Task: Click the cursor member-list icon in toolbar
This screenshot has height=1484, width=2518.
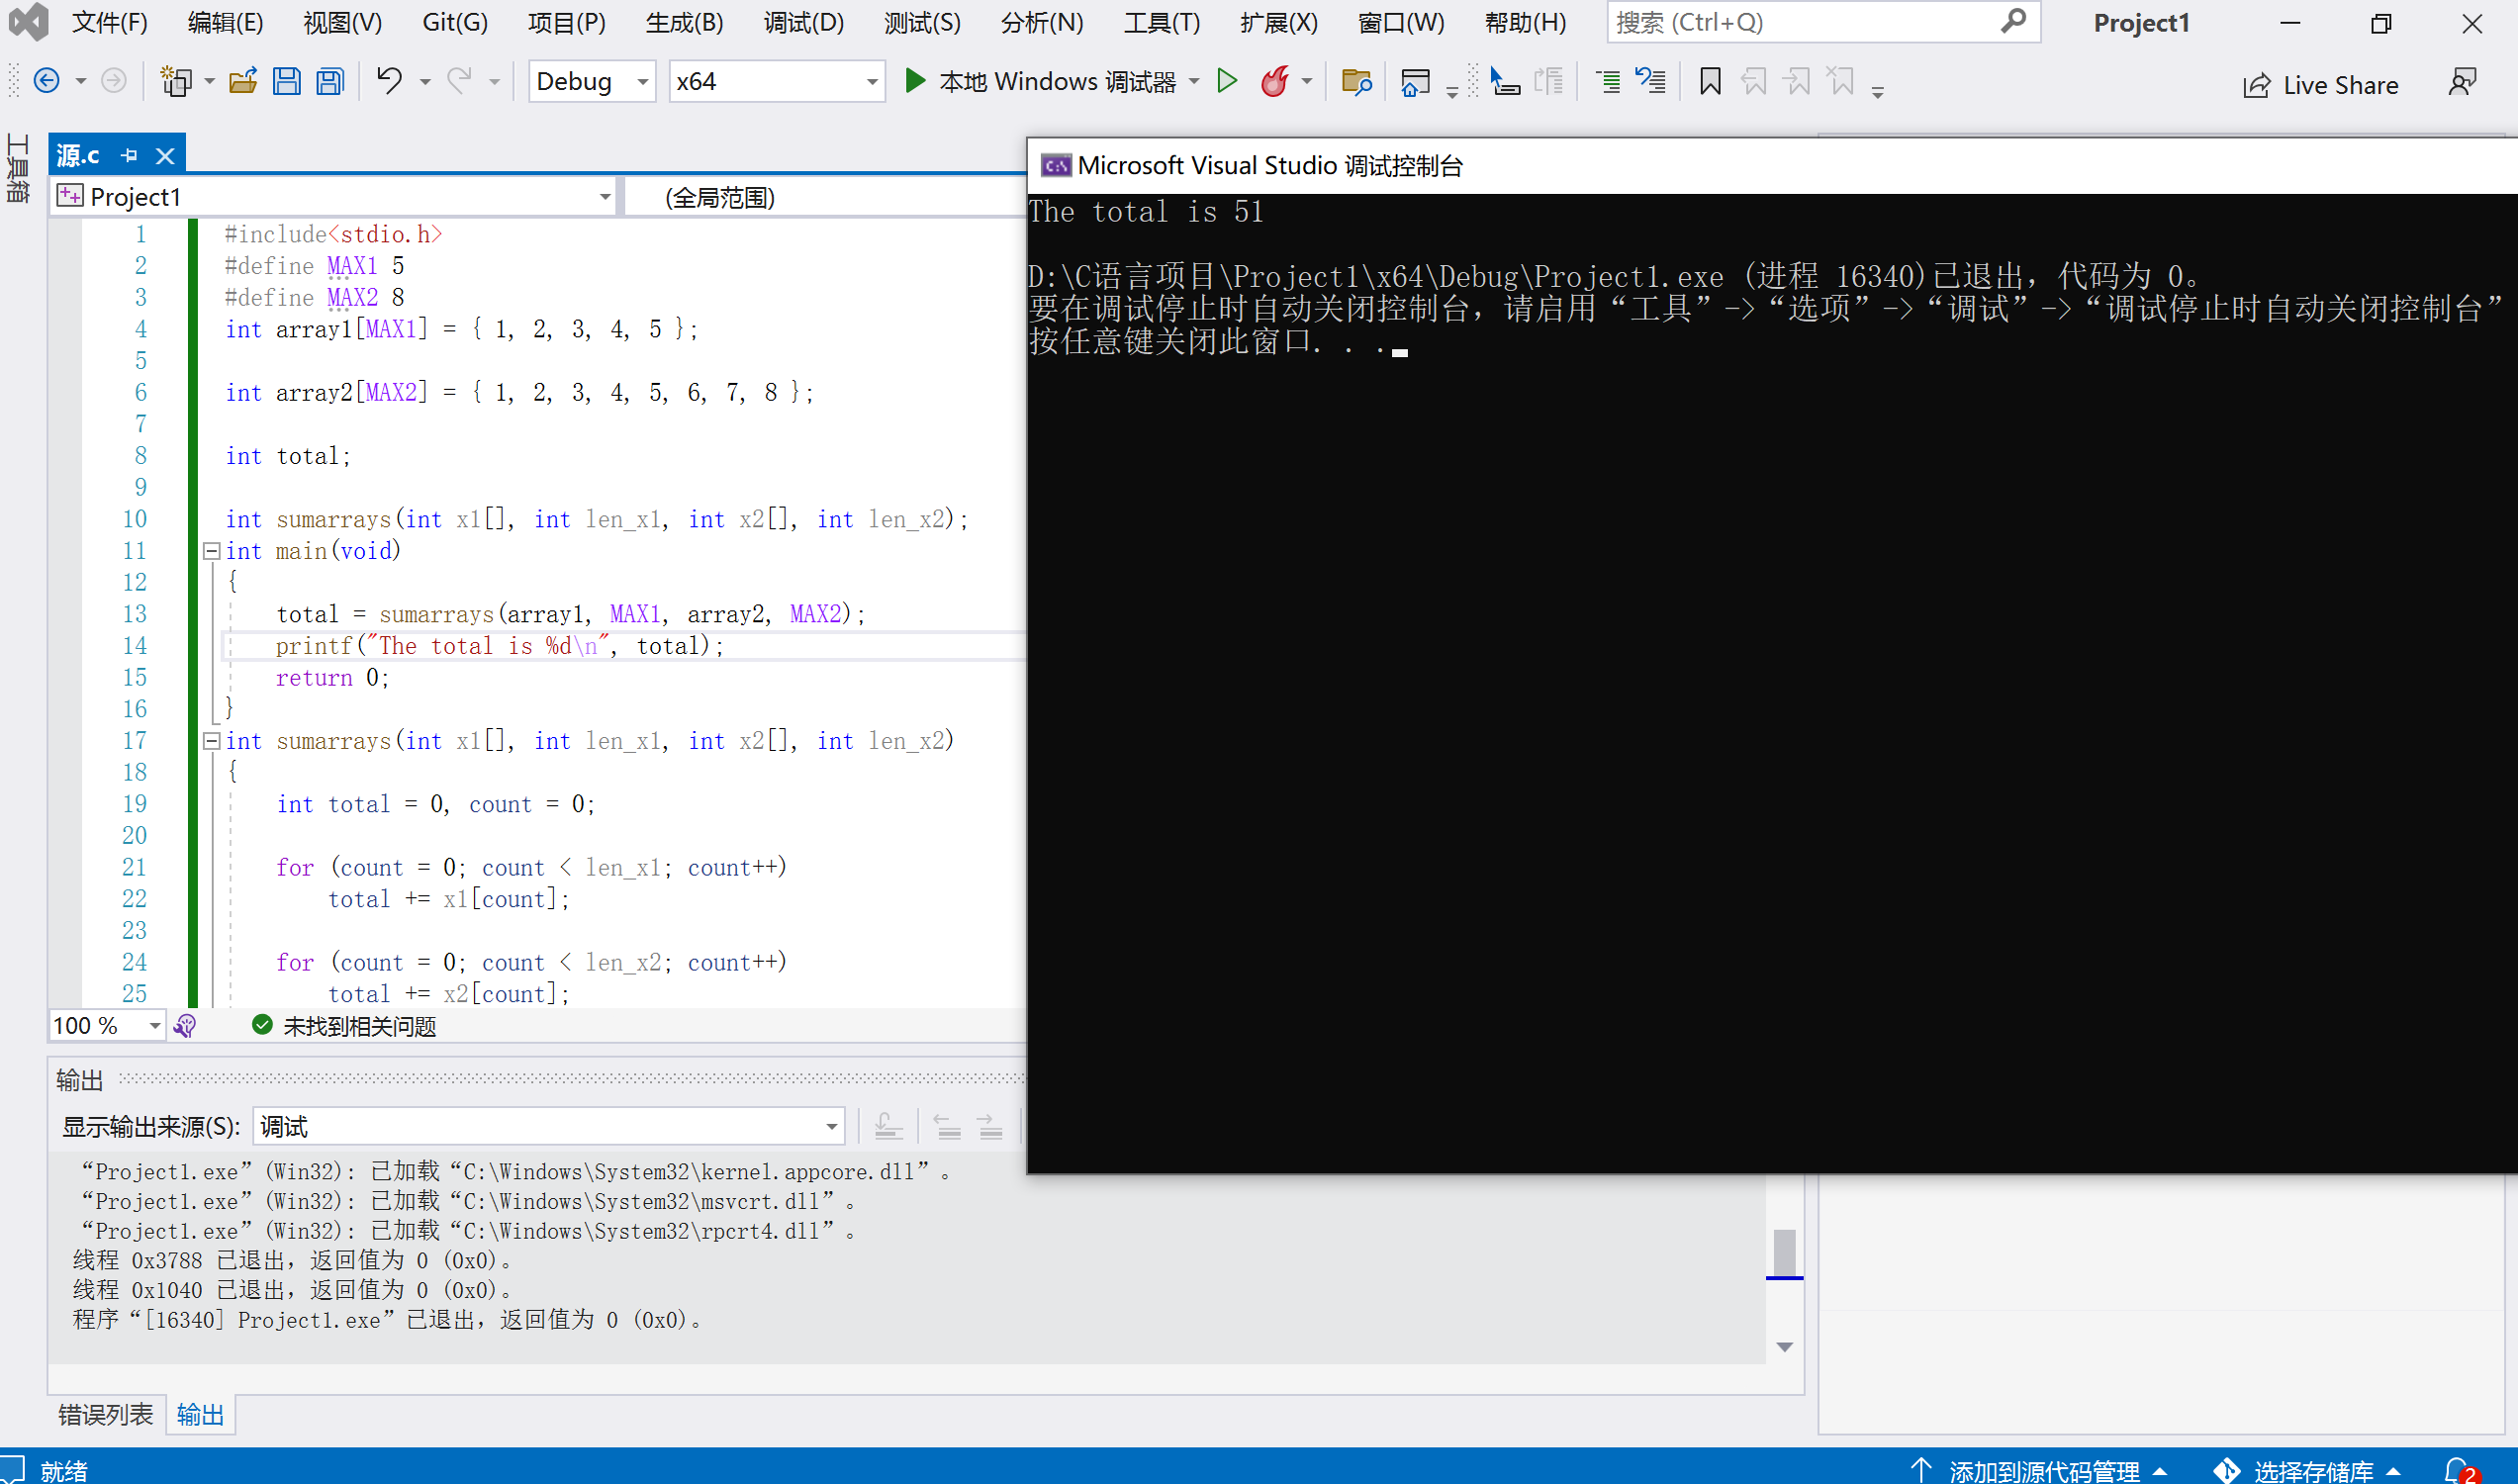Action: tap(1504, 81)
